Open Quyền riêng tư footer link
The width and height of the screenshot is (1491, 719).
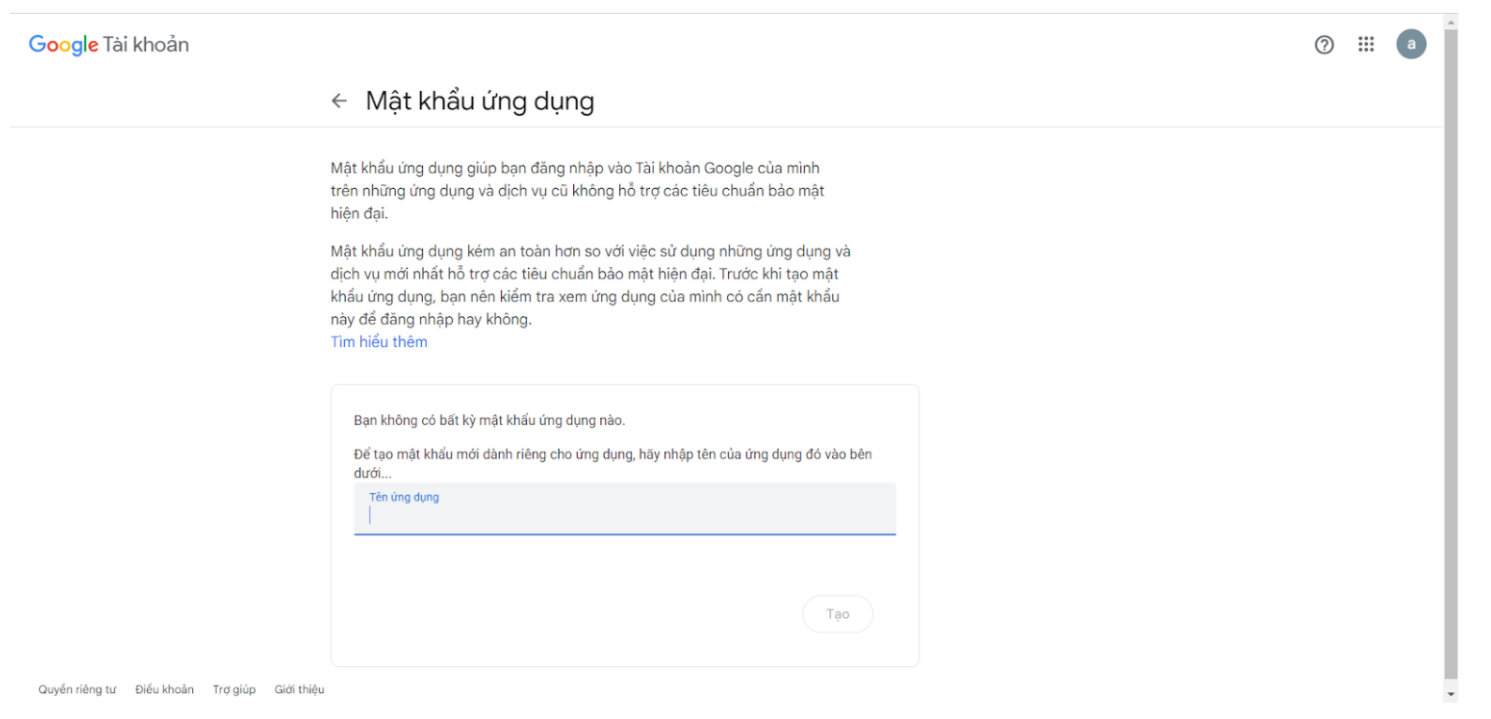(77, 690)
